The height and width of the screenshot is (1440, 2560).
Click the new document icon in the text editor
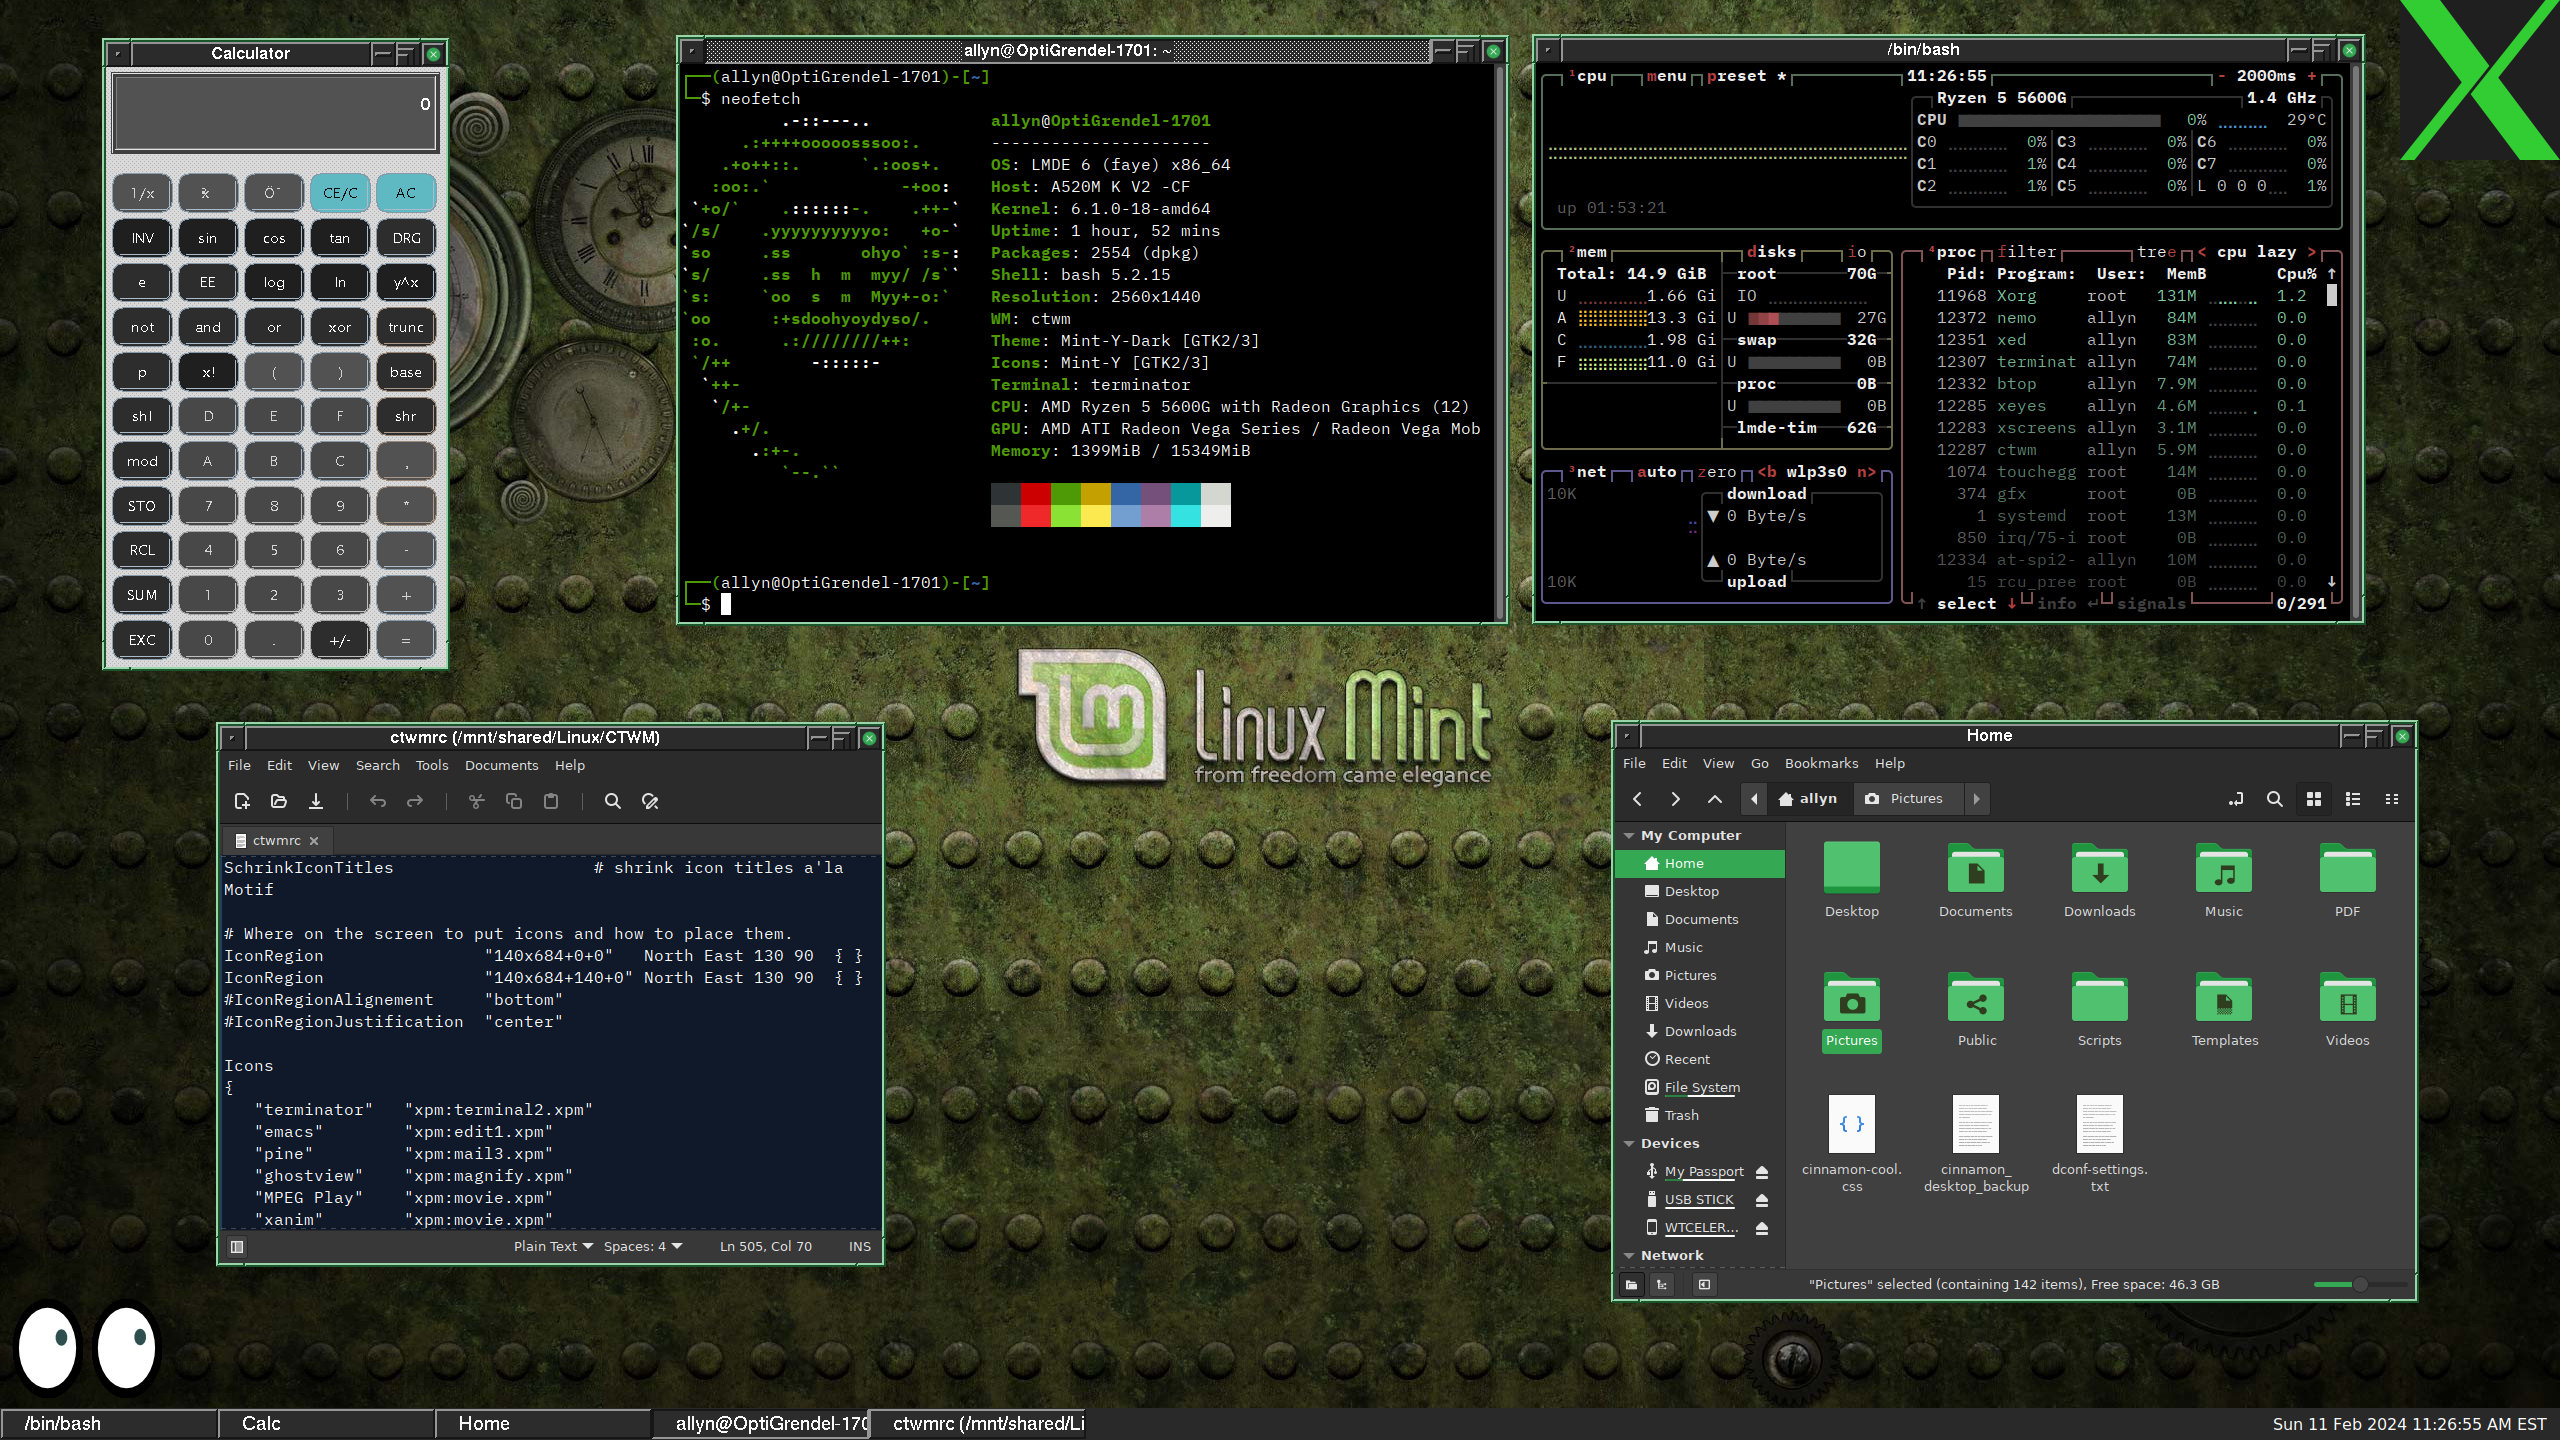pyautogui.click(x=242, y=801)
